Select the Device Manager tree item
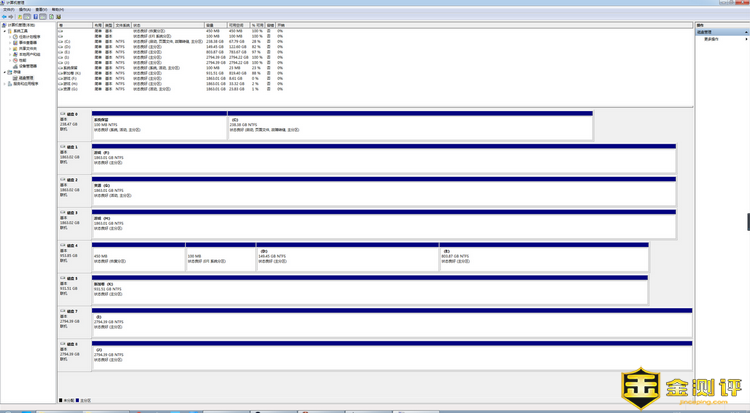Image resolution: width=750 pixels, height=413 pixels. [27, 66]
